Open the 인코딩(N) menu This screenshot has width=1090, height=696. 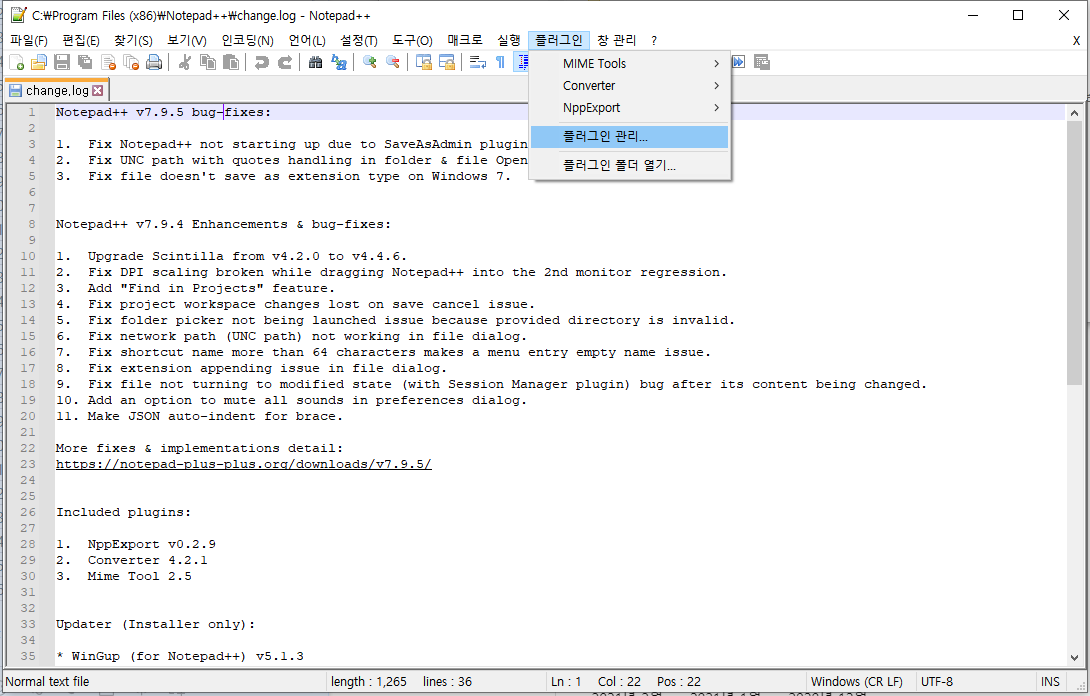(247, 40)
